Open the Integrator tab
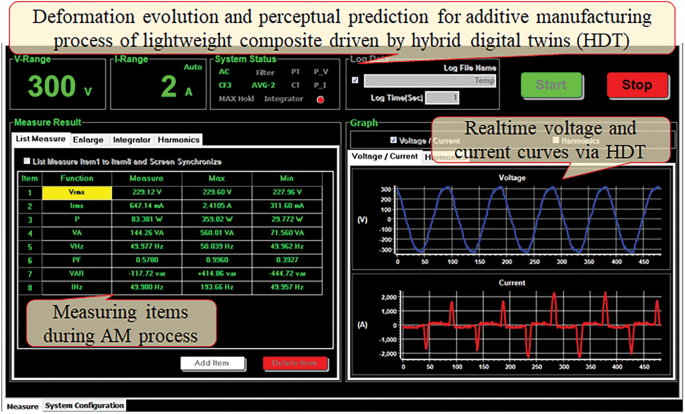This screenshot has height=414, width=685. pos(131,140)
